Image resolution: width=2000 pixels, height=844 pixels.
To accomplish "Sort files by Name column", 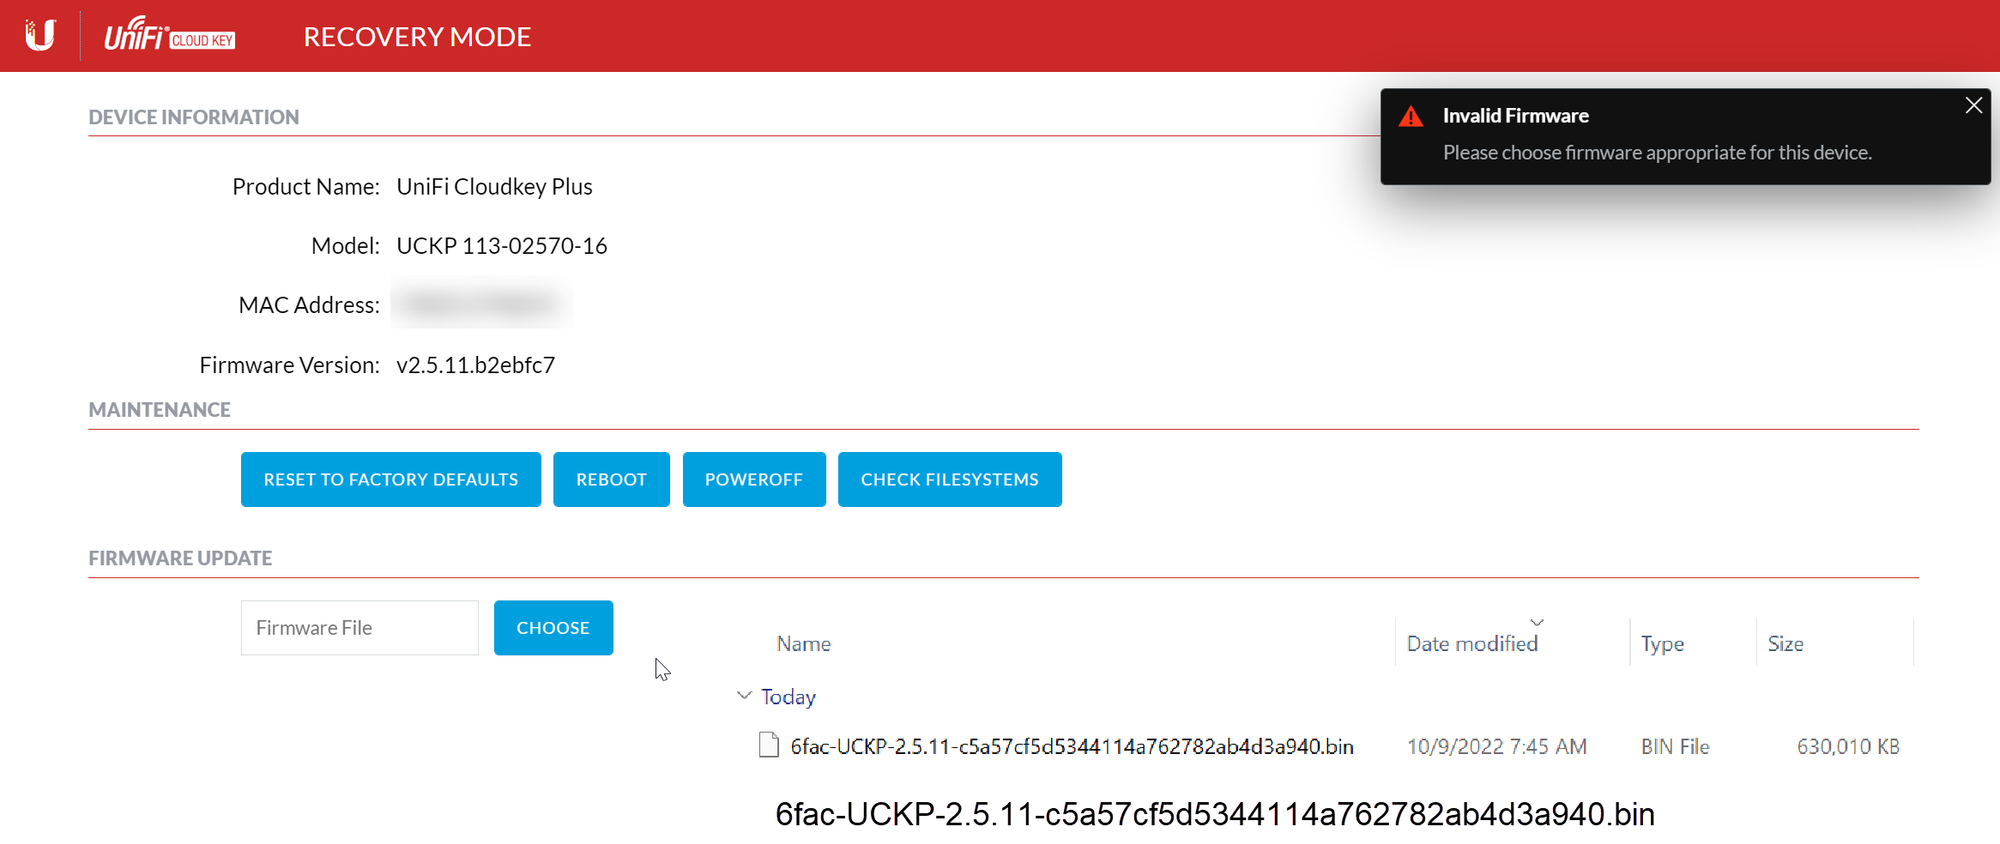I will click(804, 644).
